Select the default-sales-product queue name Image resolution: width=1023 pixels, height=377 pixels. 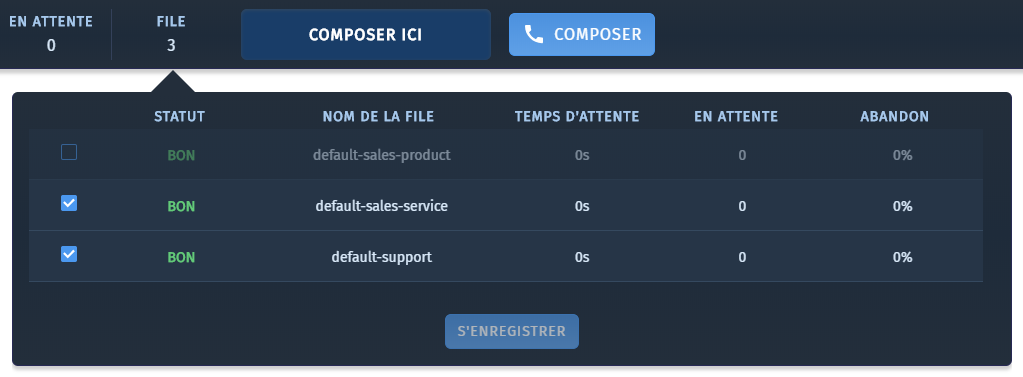[382, 155]
